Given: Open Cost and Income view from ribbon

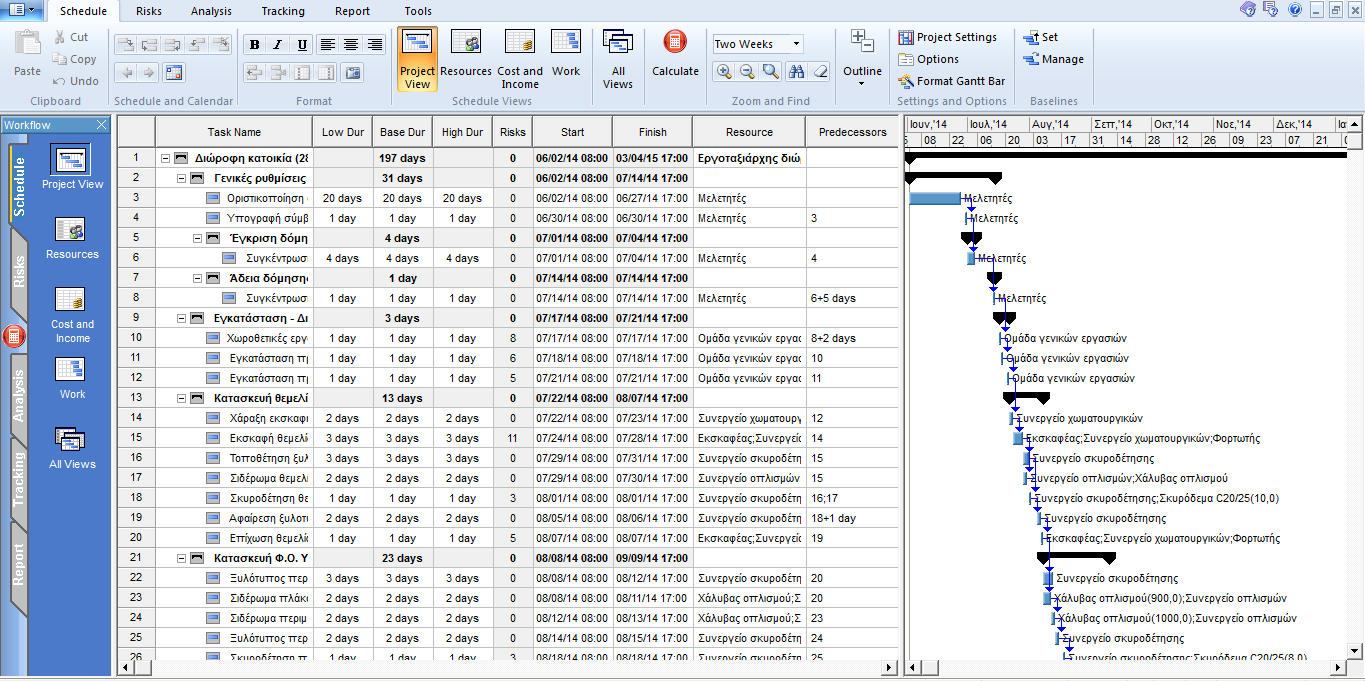Looking at the screenshot, I should (520, 59).
